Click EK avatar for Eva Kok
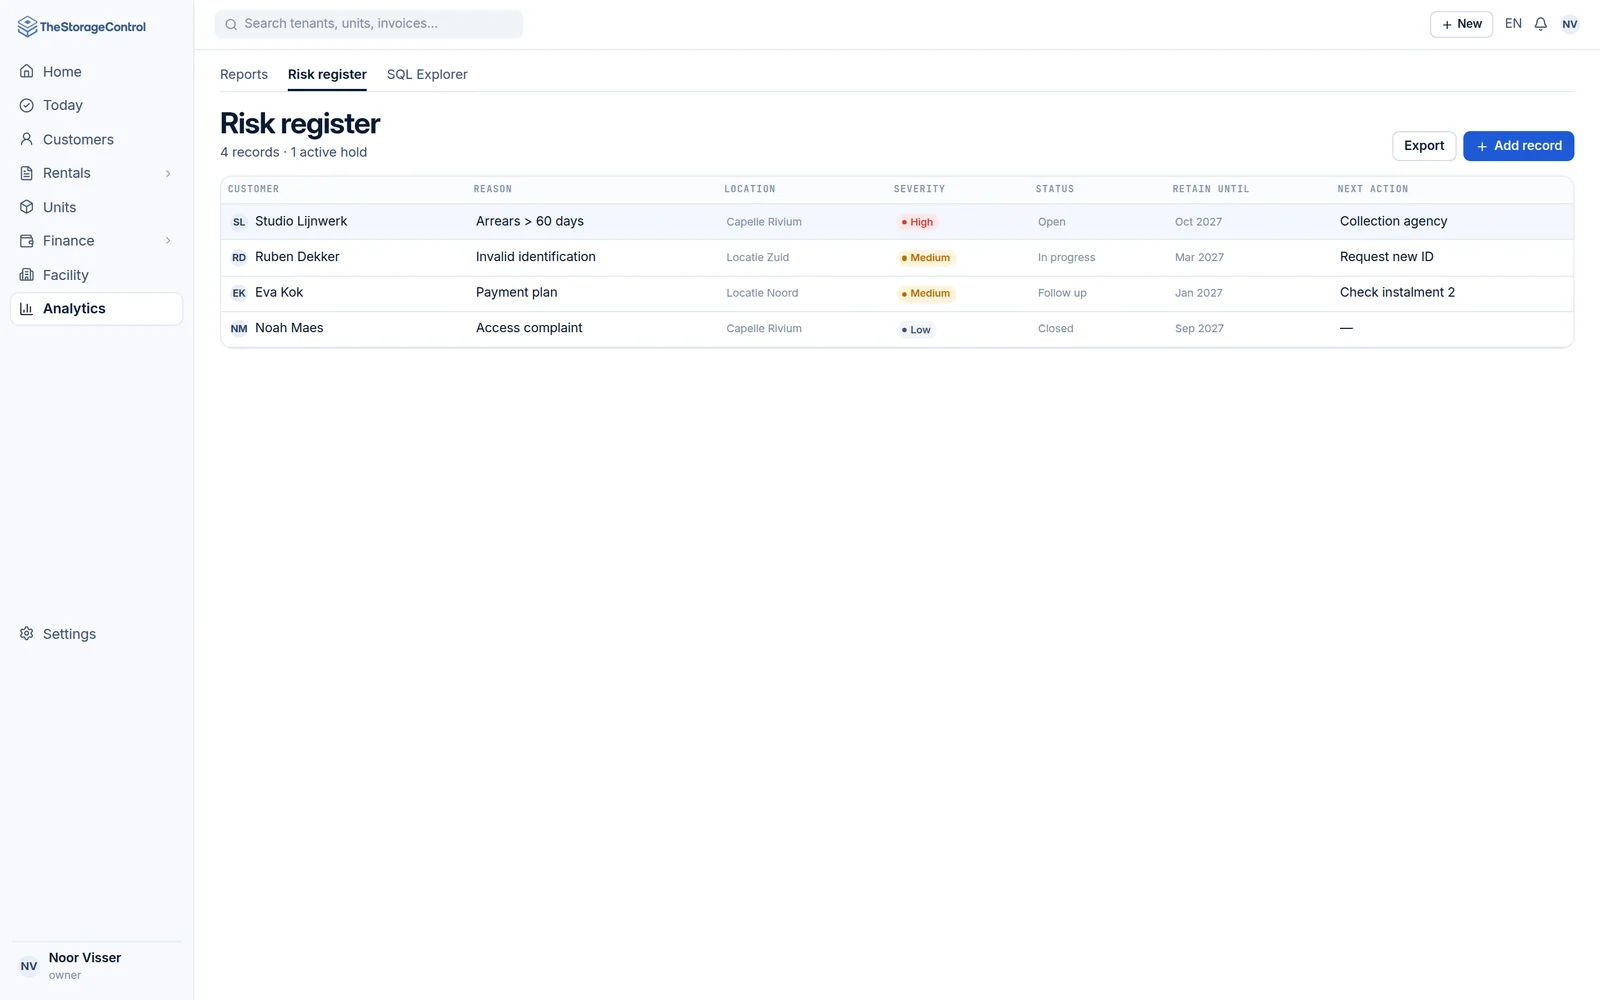 239,293
